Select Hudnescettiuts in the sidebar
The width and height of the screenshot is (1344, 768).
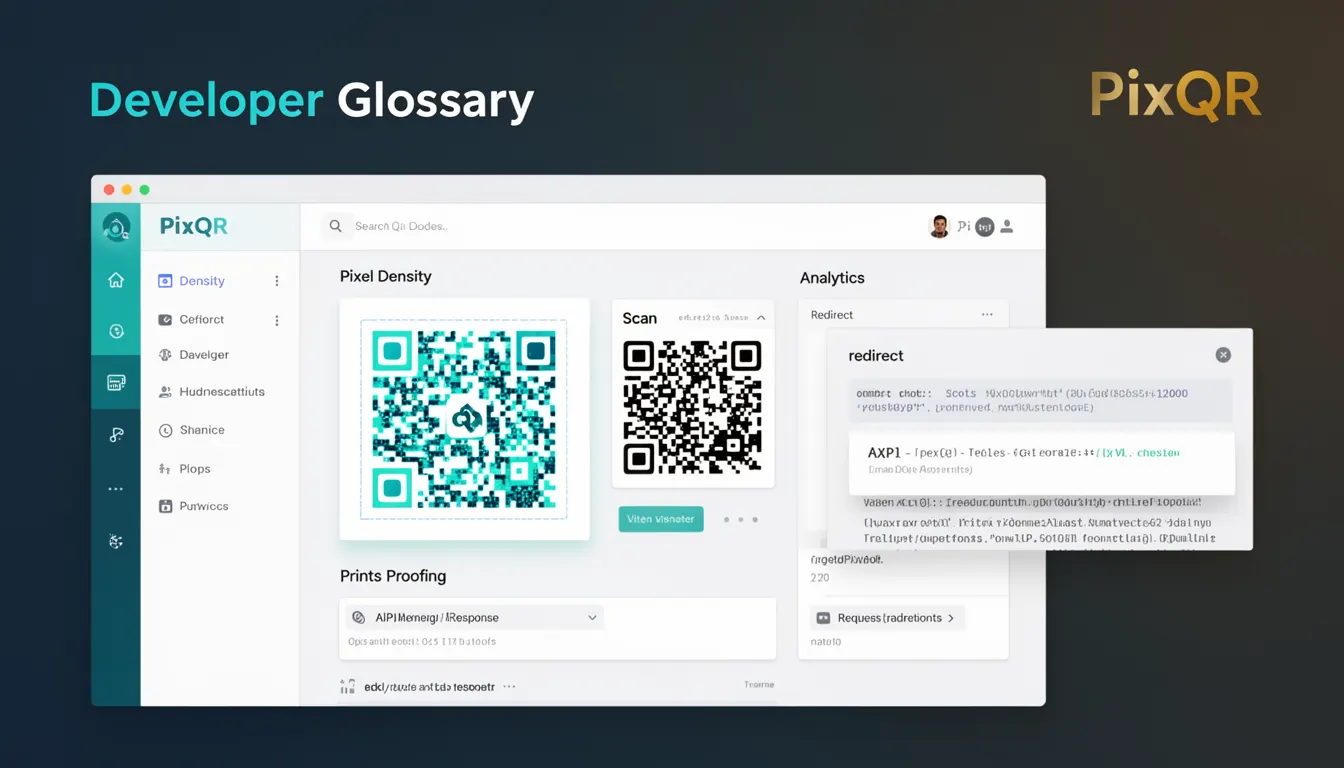point(211,392)
